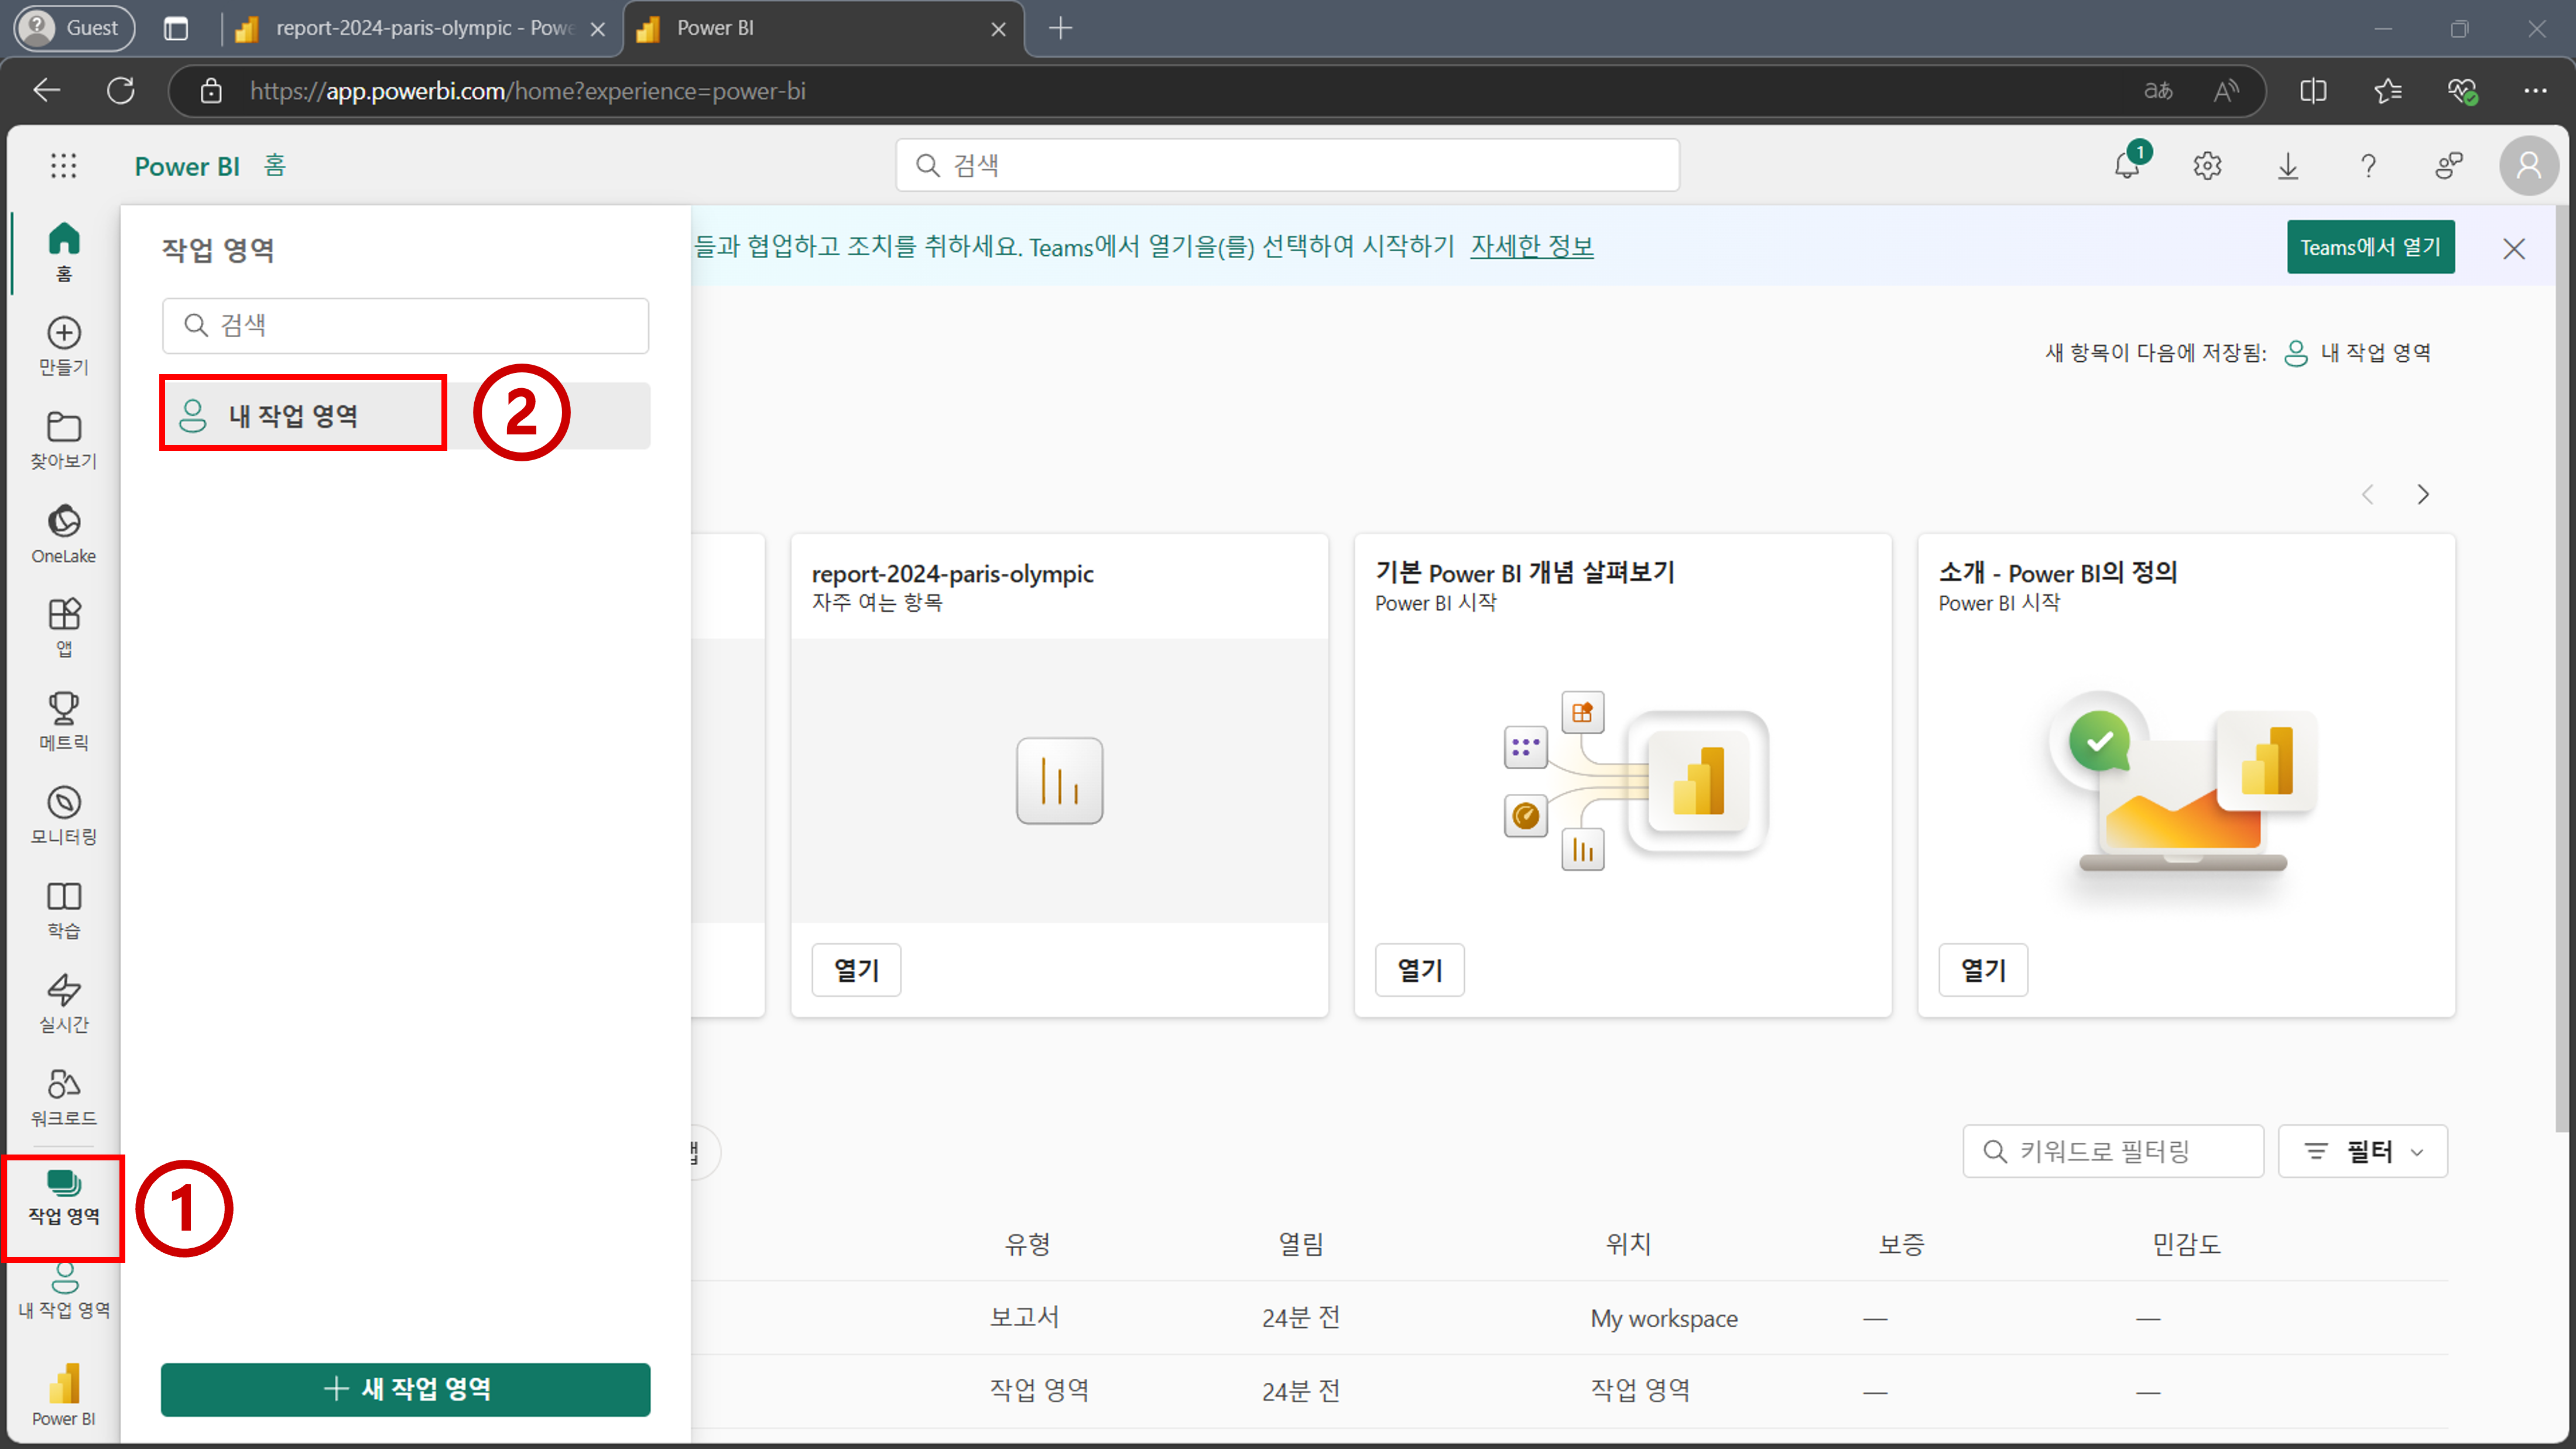Image resolution: width=2576 pixels, height=1449 pixels.
Task: Click 새 작업 영역 (new workspace) button
Action: (x=405, y=1389)
